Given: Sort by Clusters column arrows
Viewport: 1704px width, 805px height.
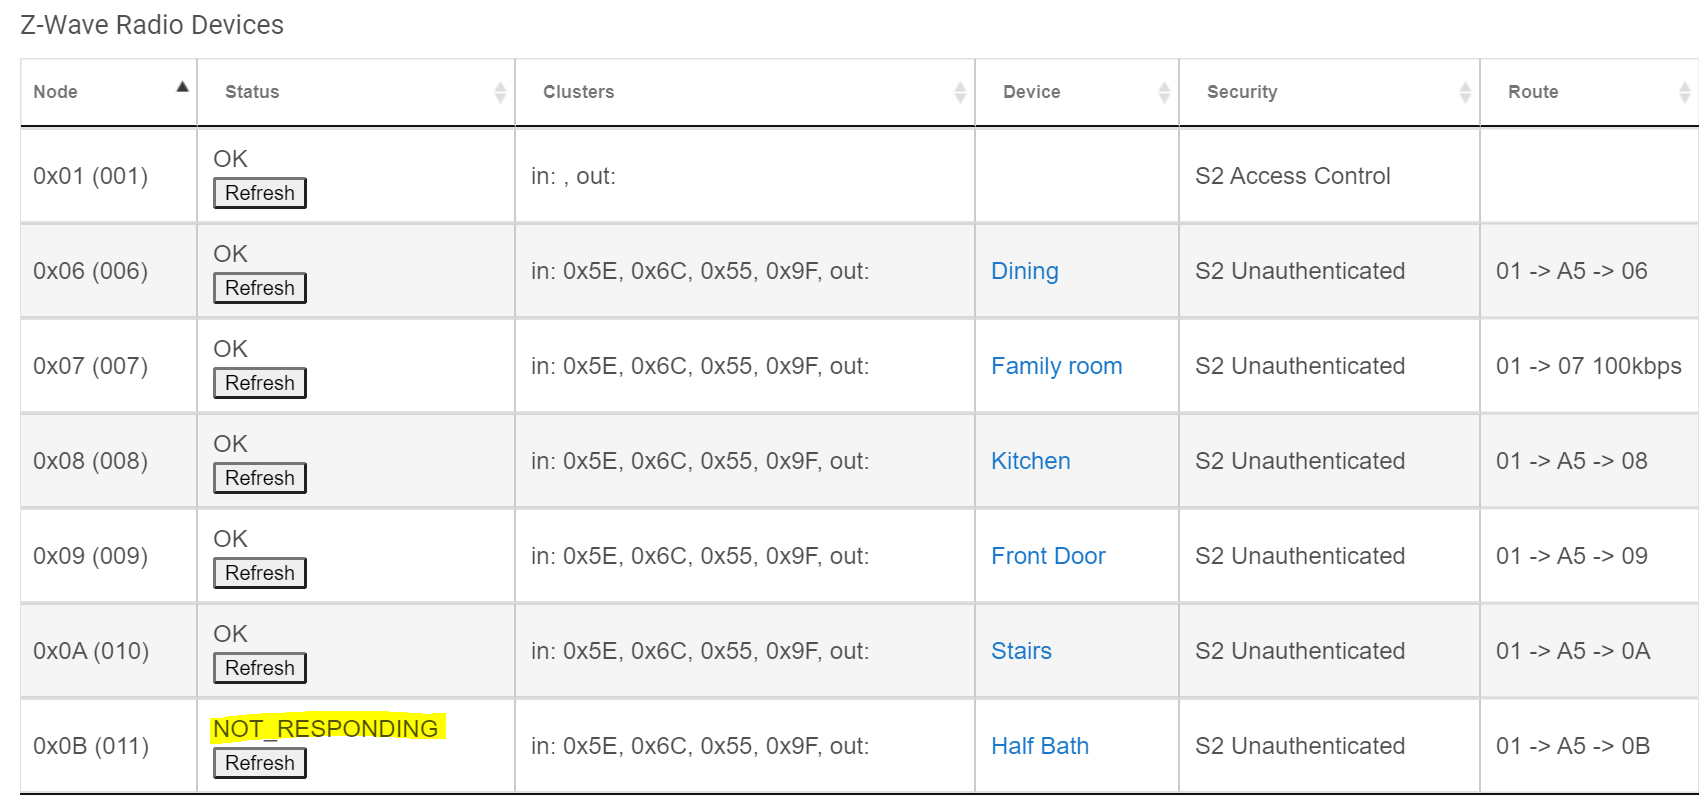Looking at the screenshot, I should coord(960,93).
